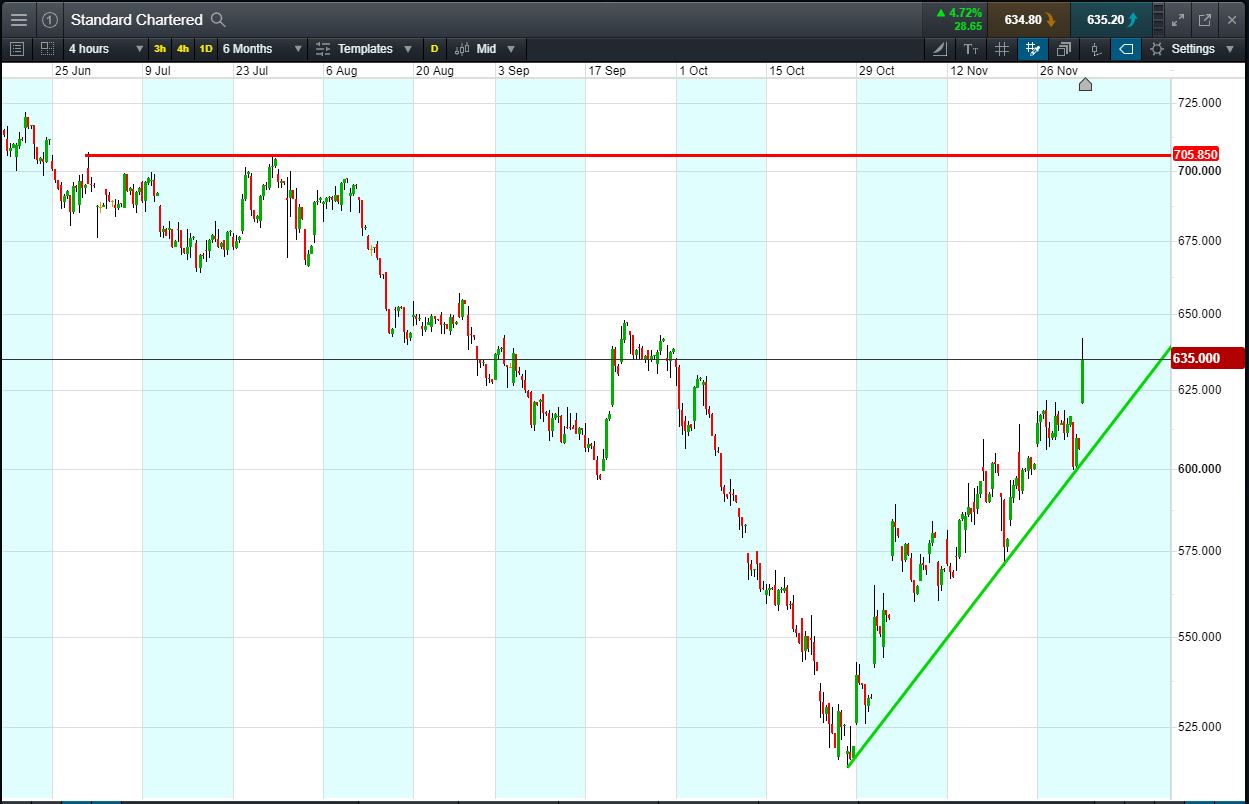This screenshot has height=804, width=1249.
Task: Open the list panel icon in chart toolbar
Action: click(16, 48)
